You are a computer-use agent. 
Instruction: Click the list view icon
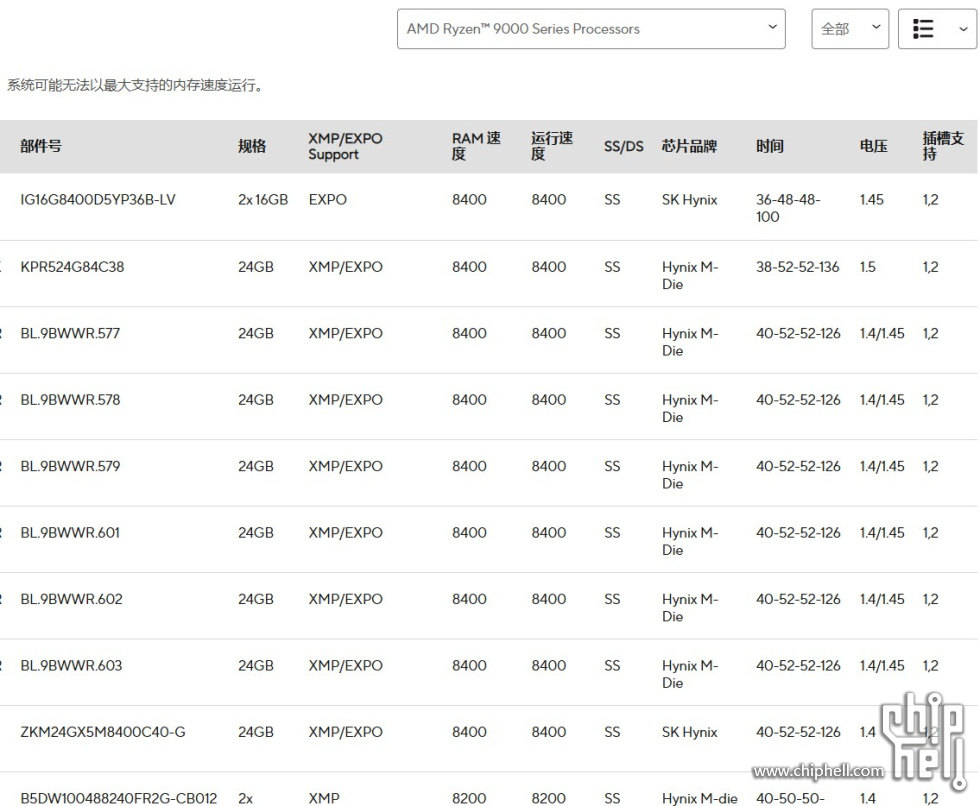[x=924, y=29]
